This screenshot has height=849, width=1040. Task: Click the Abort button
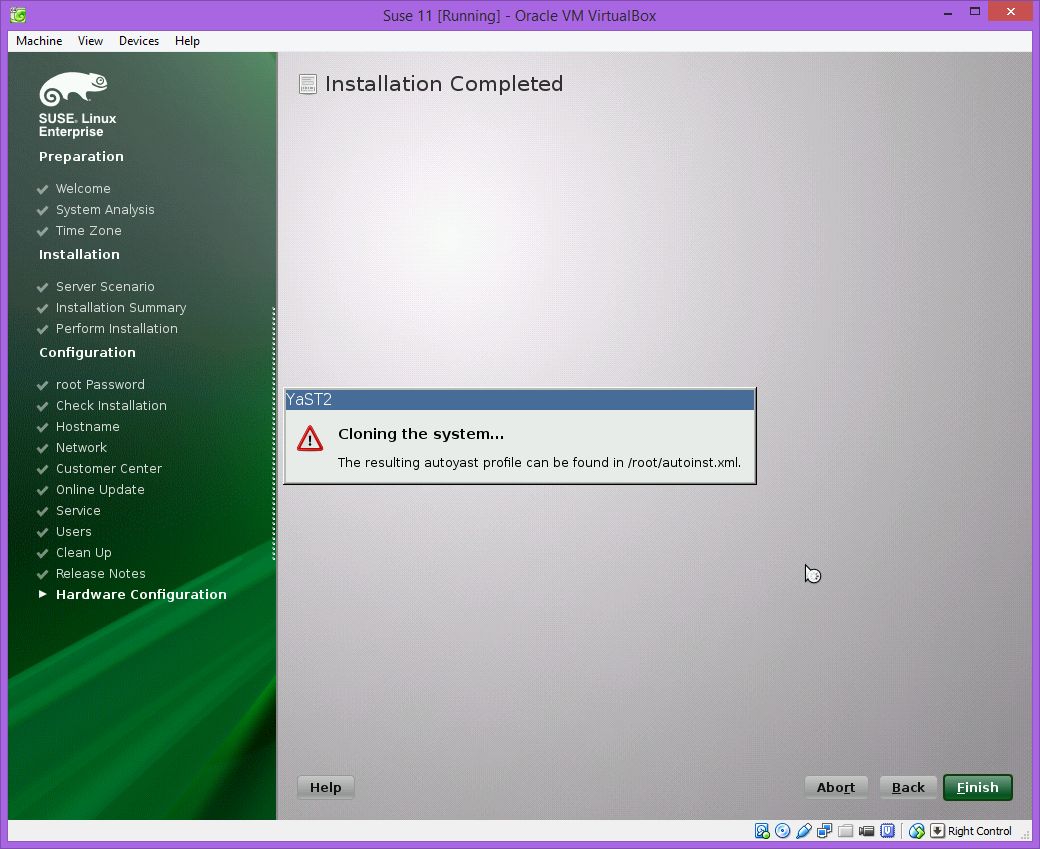pos(836,787)
